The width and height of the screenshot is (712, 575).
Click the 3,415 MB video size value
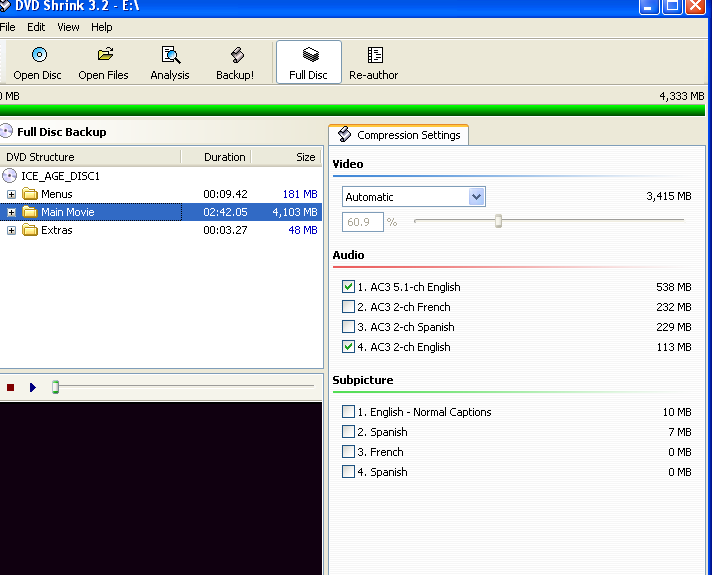coord(668,196)
